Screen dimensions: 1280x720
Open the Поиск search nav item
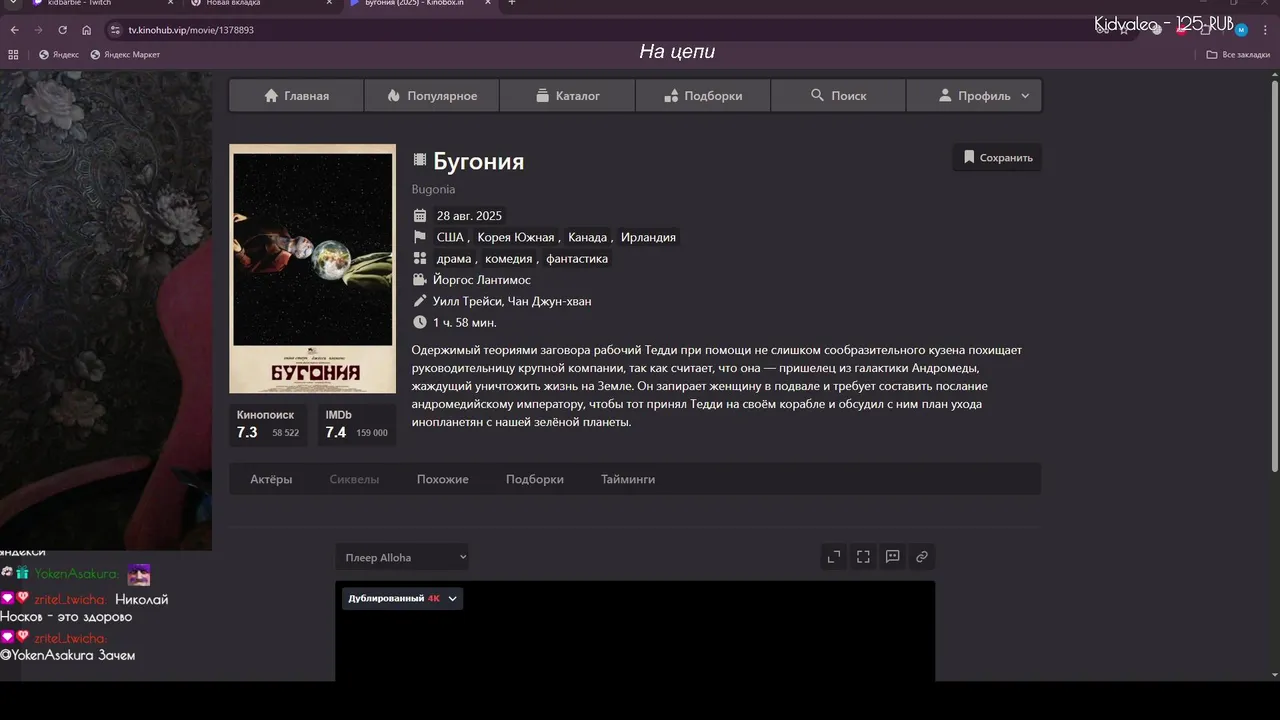(x=838, y=96)
